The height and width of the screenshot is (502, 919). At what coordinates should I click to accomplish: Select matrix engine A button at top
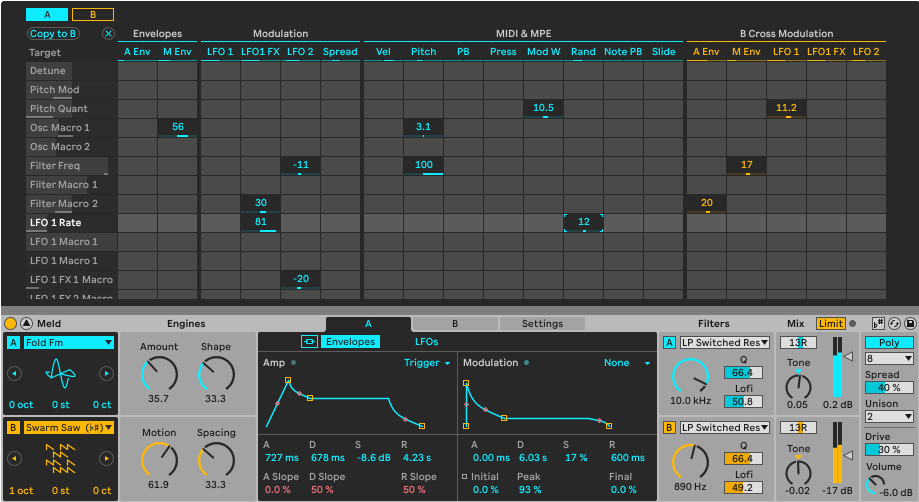(47, 15)
